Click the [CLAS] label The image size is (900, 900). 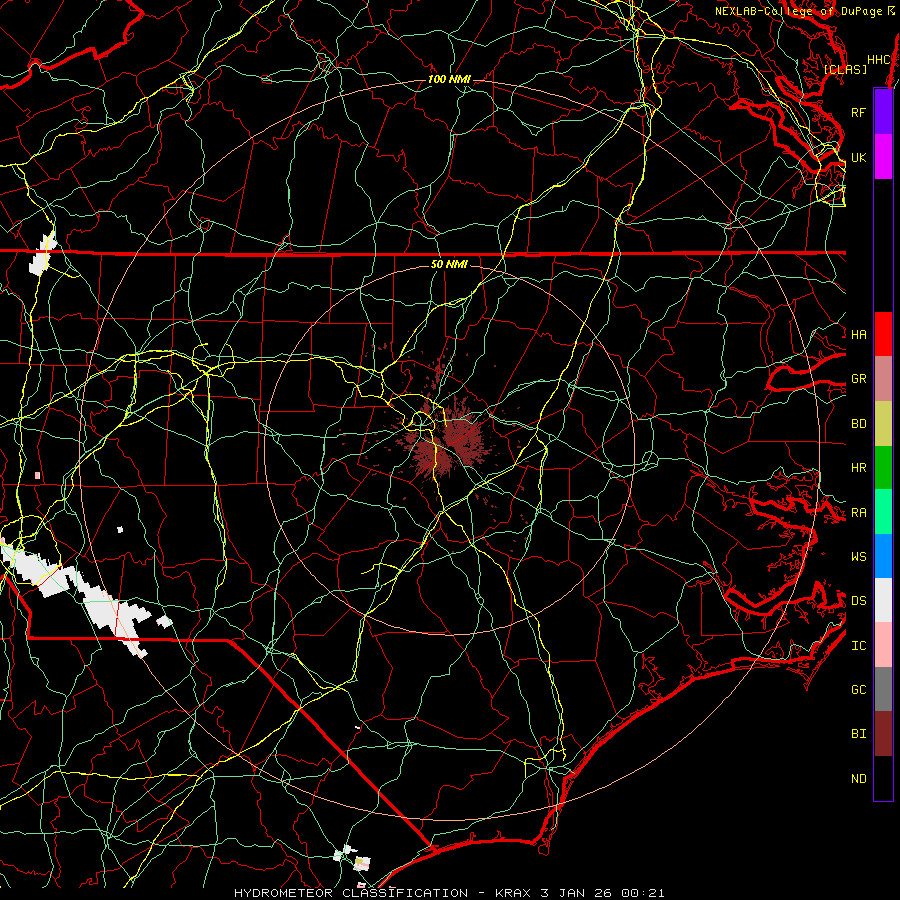coord(845,69)
